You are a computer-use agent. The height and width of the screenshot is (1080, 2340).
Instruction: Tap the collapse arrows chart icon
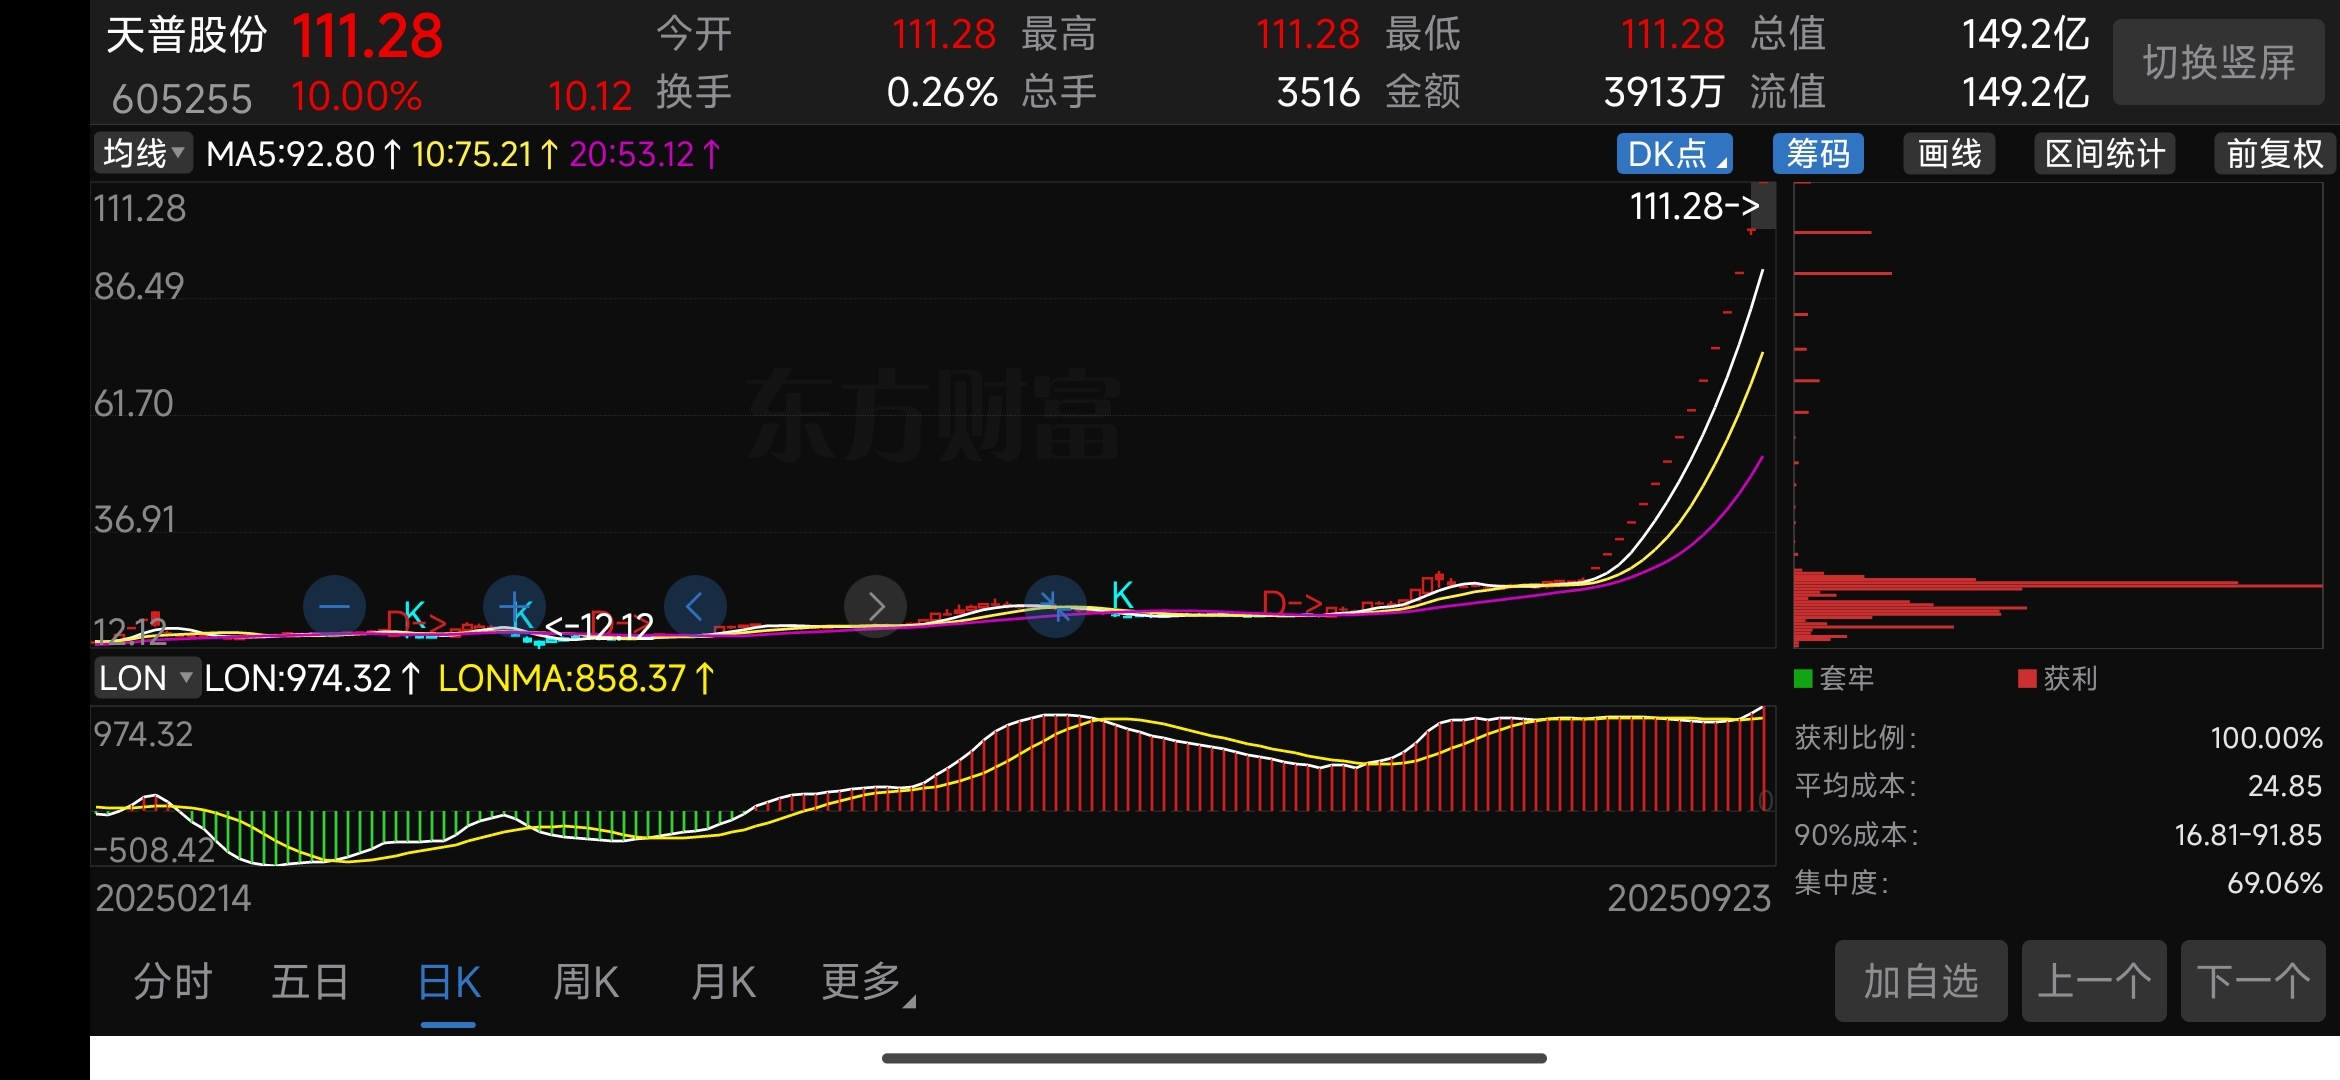(1055, 606)
